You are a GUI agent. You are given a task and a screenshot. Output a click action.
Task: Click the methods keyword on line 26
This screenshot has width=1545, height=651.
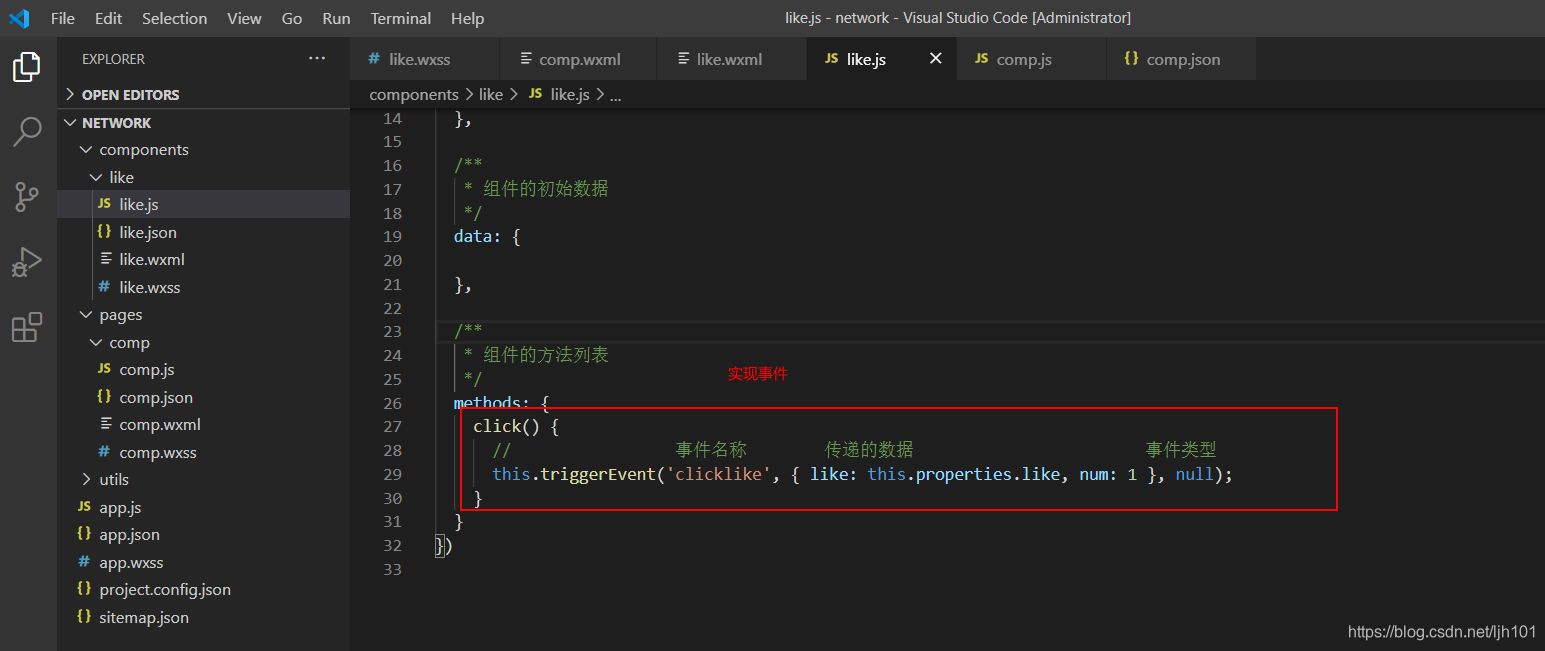click(488, 403)
